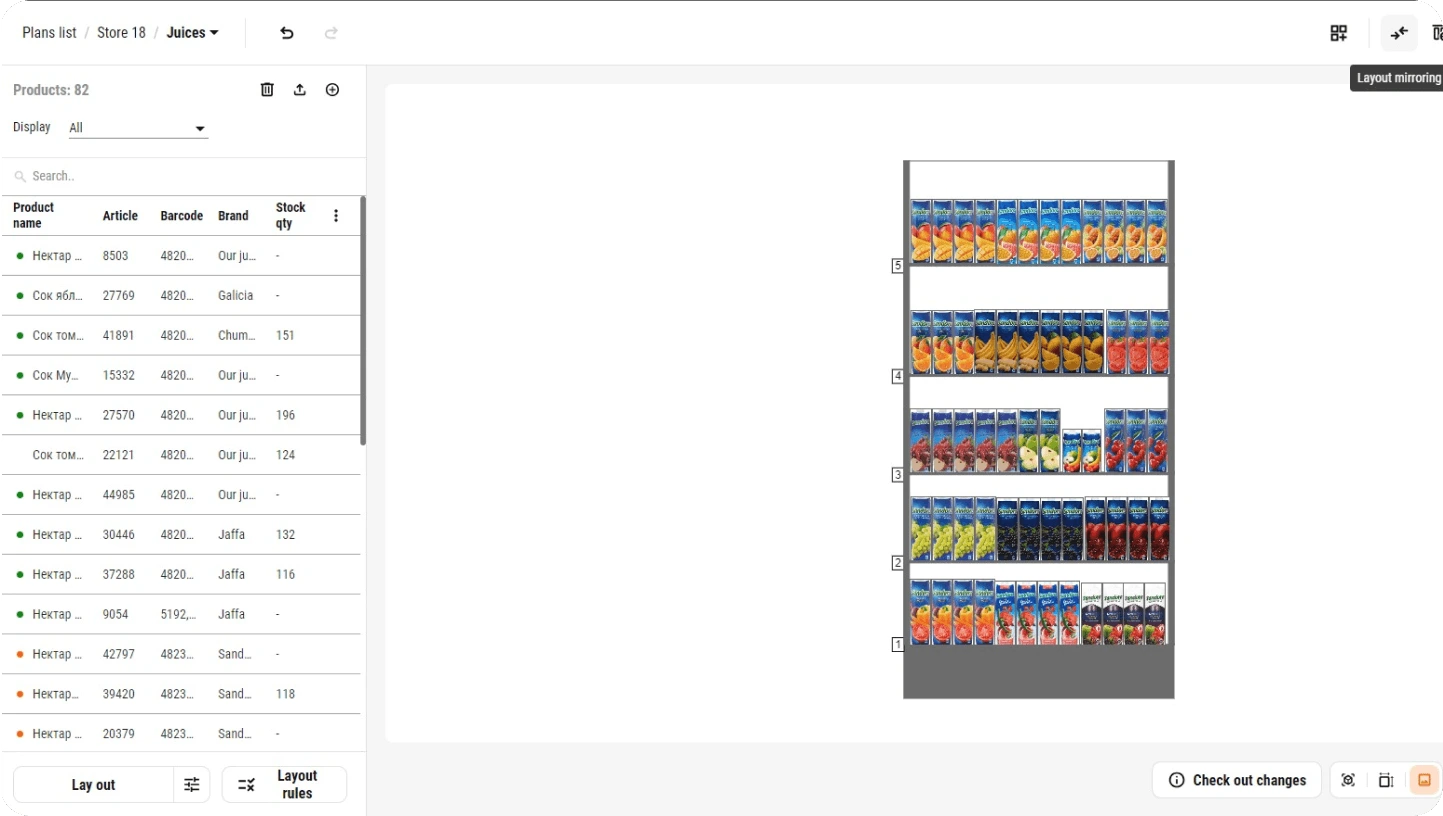1443x816 pixels.
Task: Add a product with the plus icon
Action: (333, 90)
